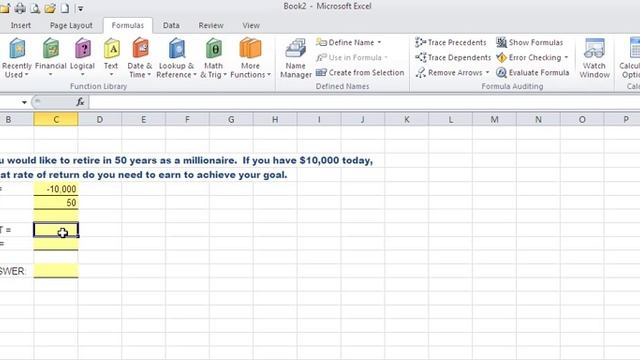Select column M header
The height and width of the screenshot is (360, 640).
(494, 120)
